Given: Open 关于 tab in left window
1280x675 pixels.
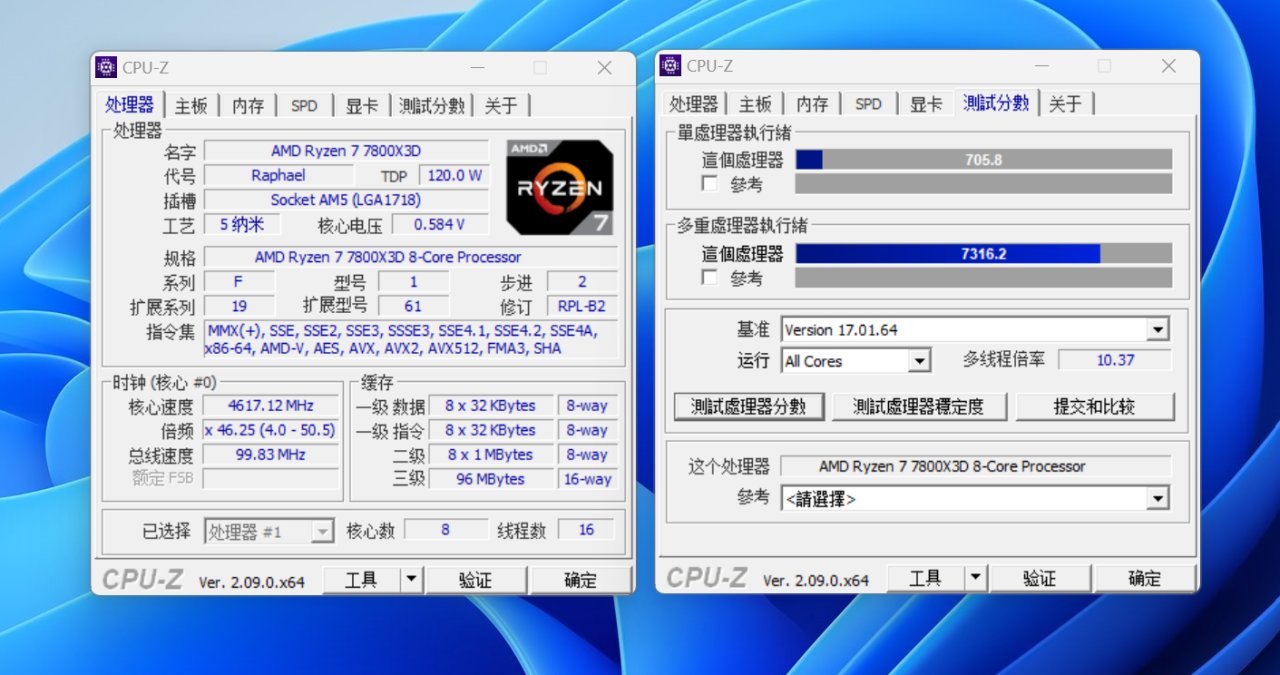Looking at the screenshot, I should click(x=501, y=106).
